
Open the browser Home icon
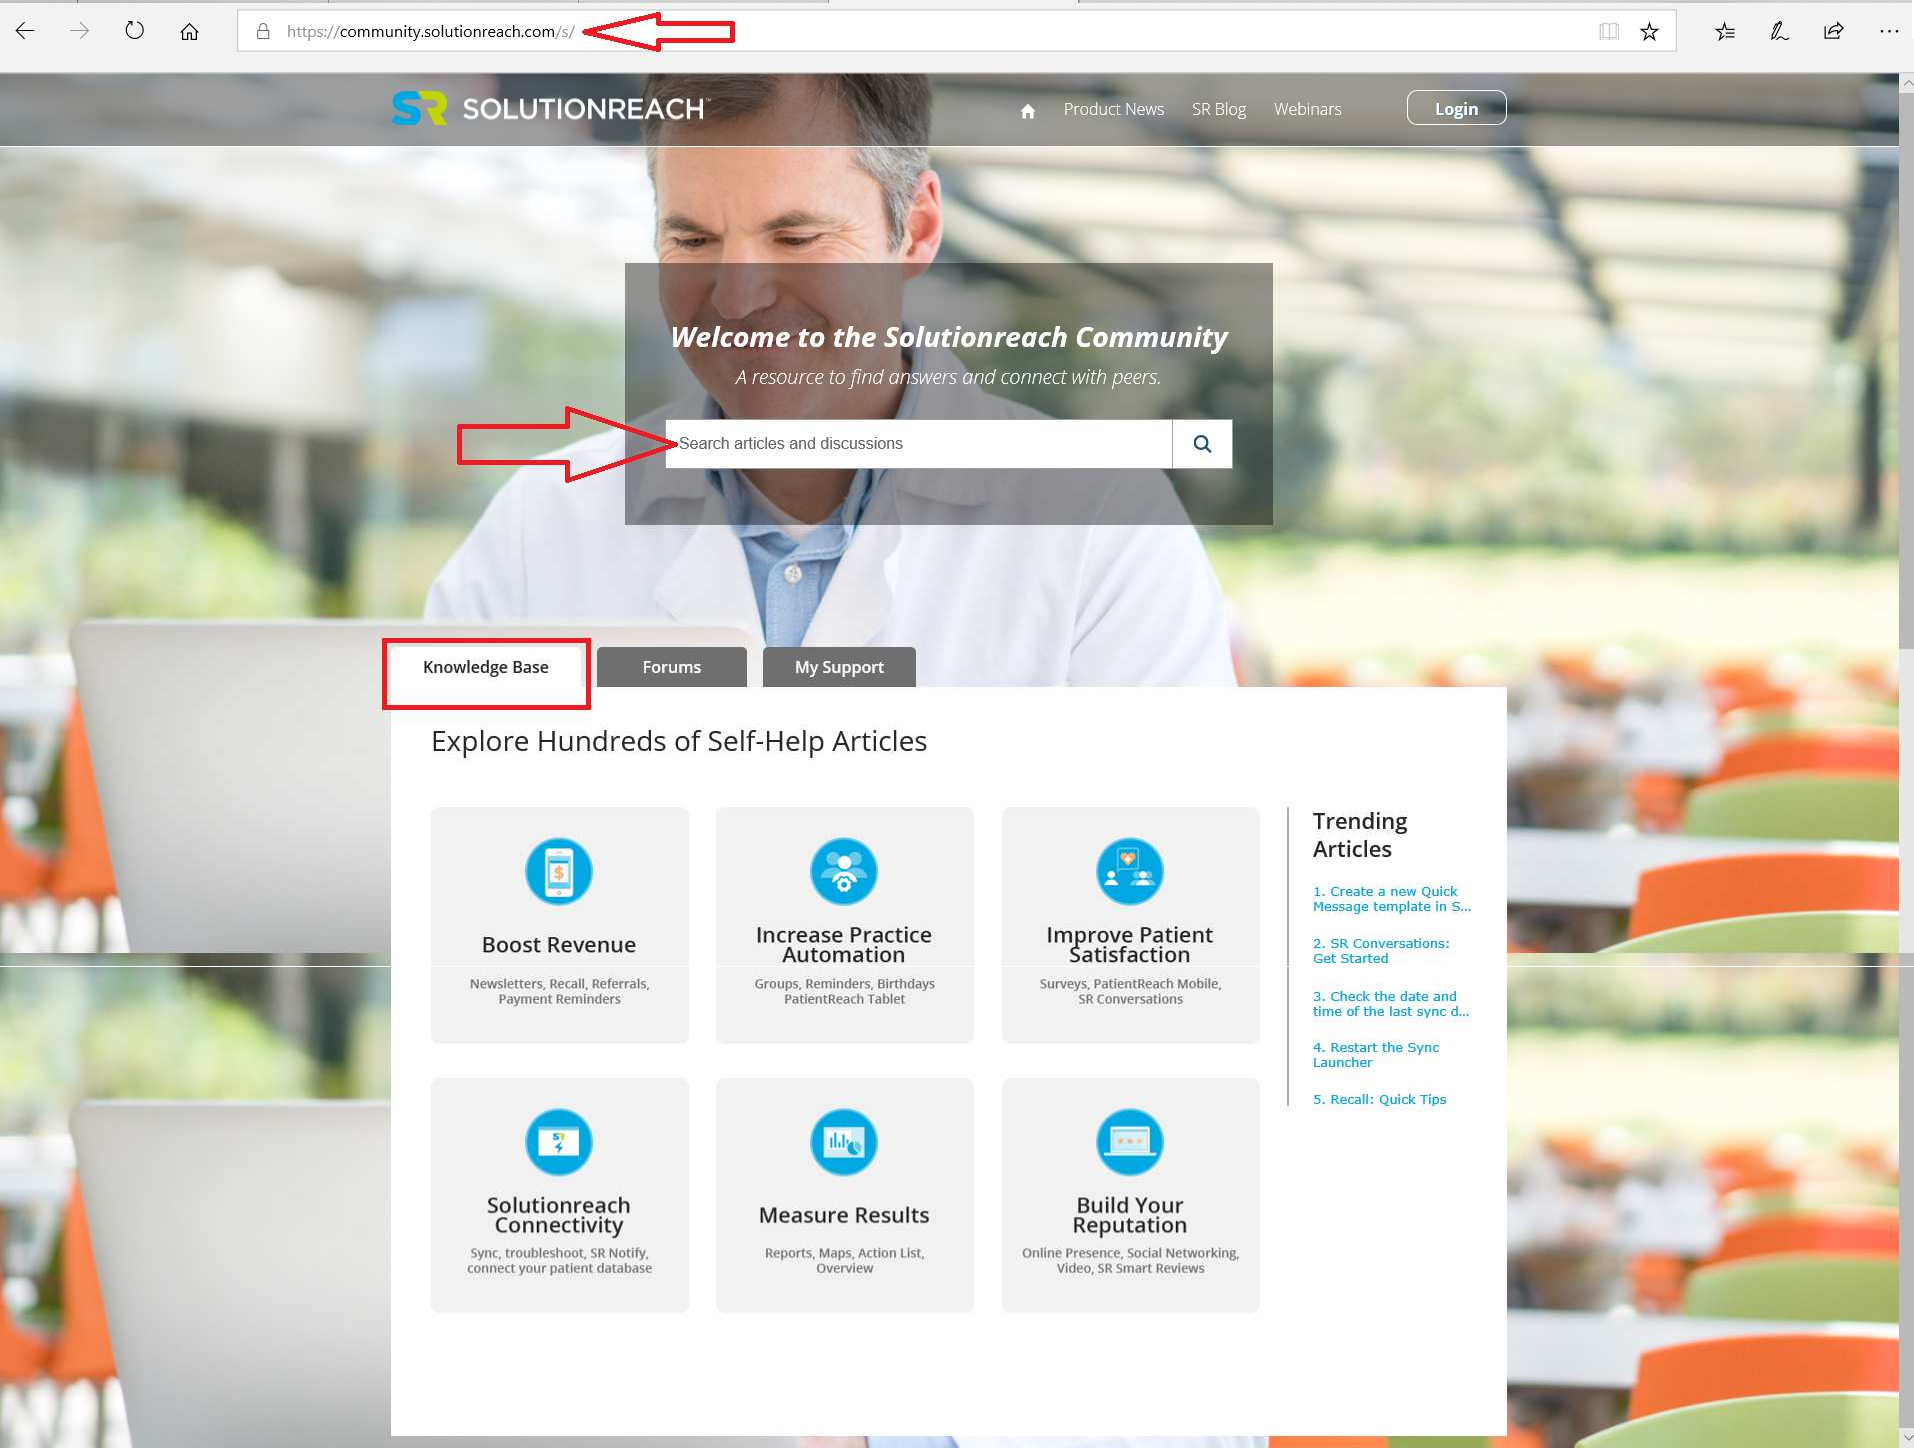189,31
